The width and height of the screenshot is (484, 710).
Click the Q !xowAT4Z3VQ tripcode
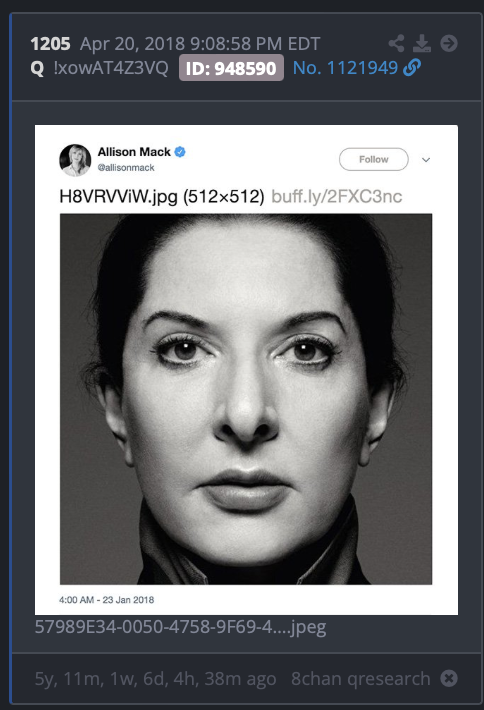tap(99, 68)
